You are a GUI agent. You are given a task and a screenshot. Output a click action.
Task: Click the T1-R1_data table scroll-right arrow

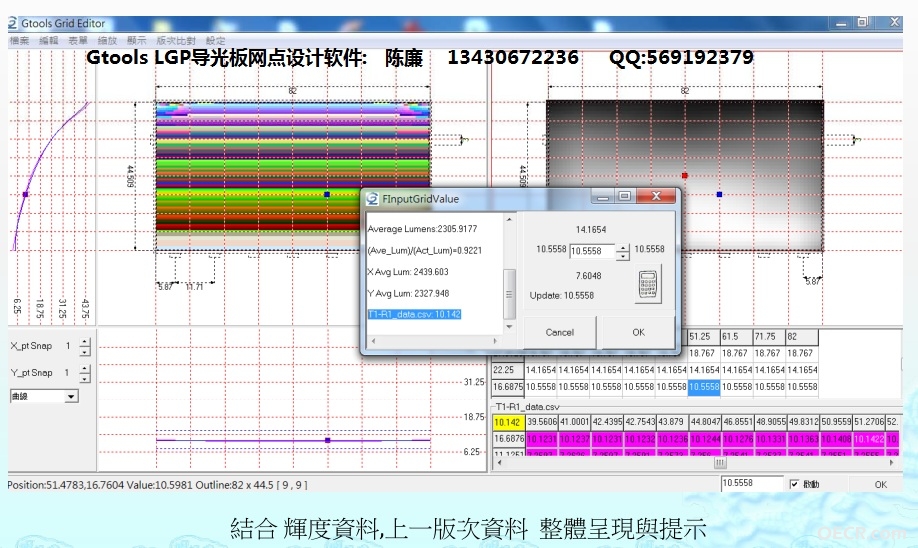(892, 463)
